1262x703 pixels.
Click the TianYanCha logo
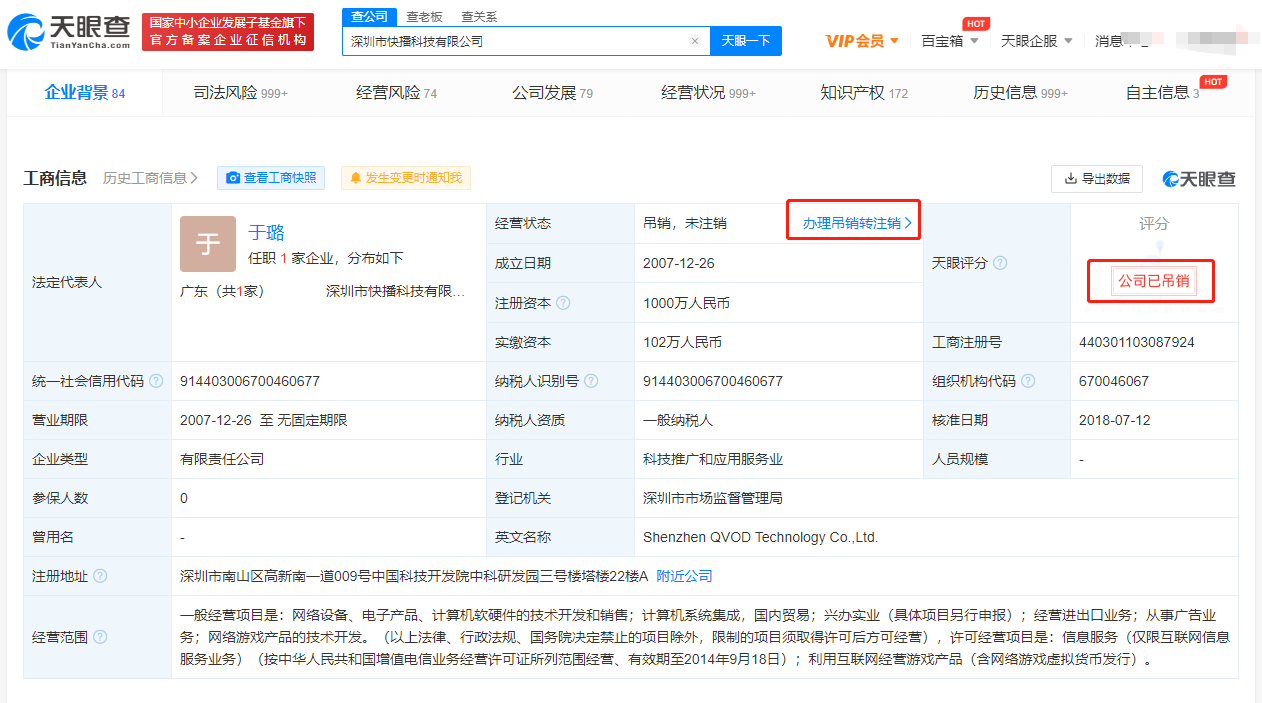pyautogui.click(x=68, y=32)
